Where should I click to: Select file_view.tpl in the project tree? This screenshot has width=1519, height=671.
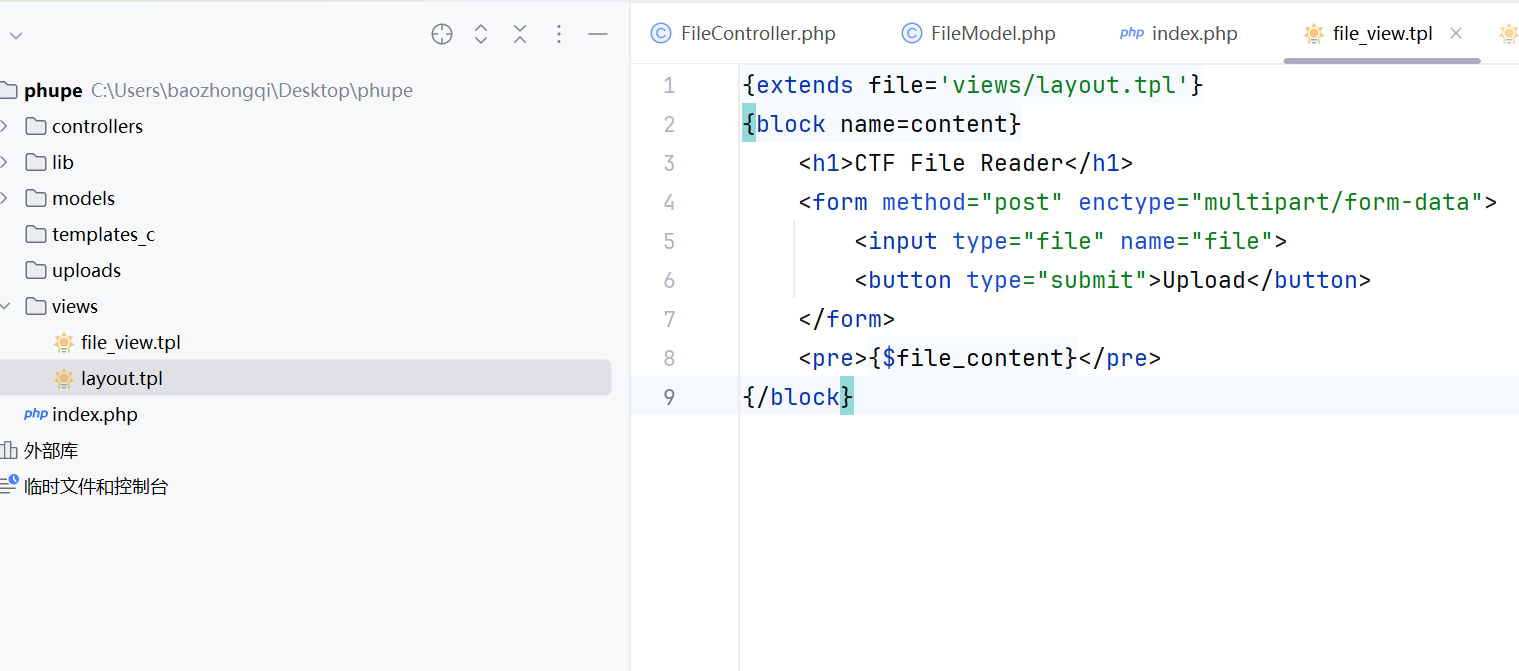(130, 342)
